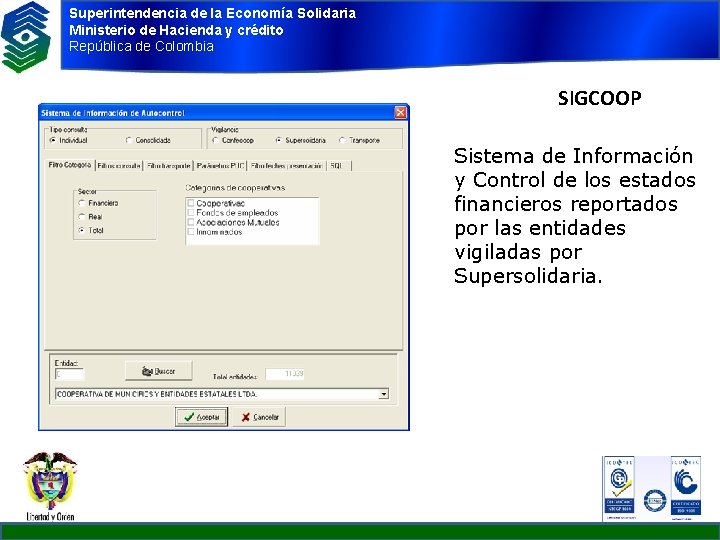Expand the cooperative entity dropdown arrow
Screen dimensions: 720x540
click(x=383, y=394)
